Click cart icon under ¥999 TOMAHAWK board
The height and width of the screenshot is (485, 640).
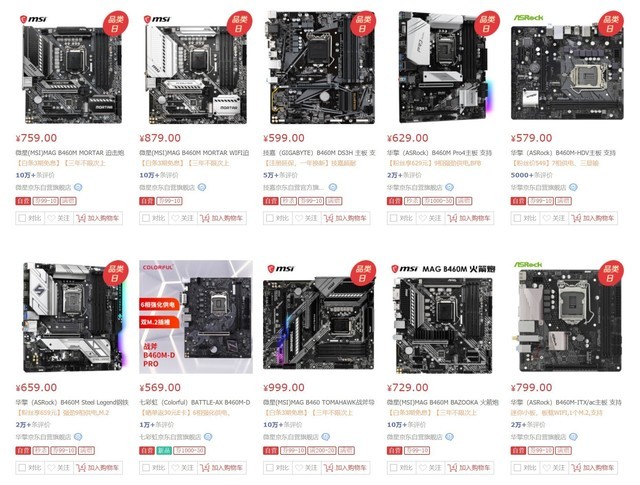click(328, 467)
